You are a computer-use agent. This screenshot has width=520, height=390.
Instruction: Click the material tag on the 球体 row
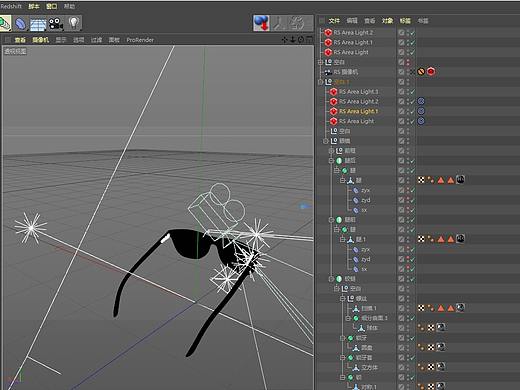441,328
